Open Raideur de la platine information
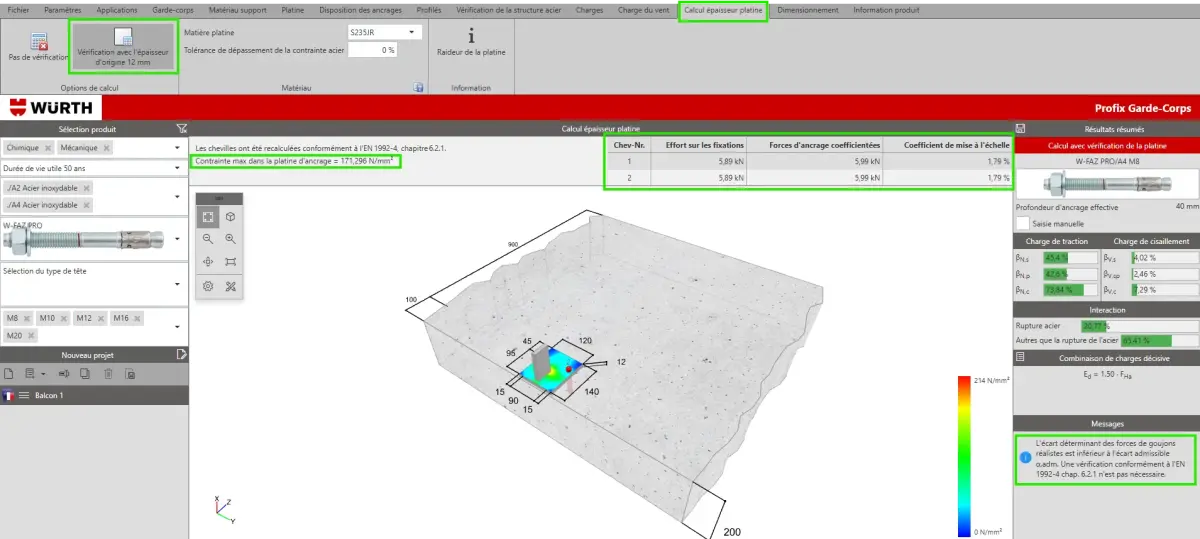 471,41
